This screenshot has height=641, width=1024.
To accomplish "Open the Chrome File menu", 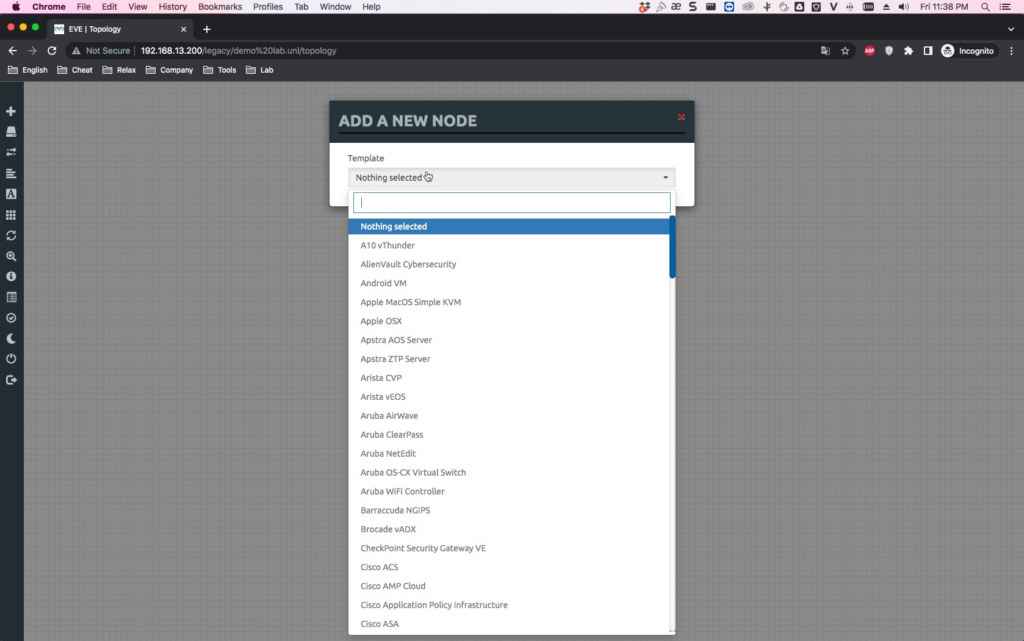I will click(84, 7).
